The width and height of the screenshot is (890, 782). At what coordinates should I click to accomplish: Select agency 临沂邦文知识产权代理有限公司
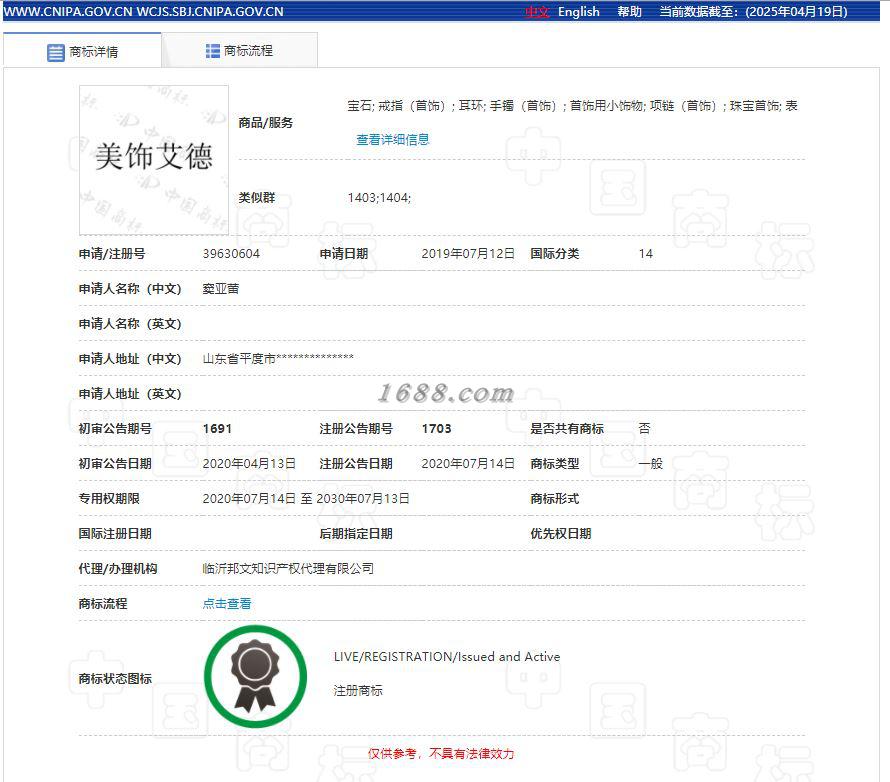pos(288,569)
